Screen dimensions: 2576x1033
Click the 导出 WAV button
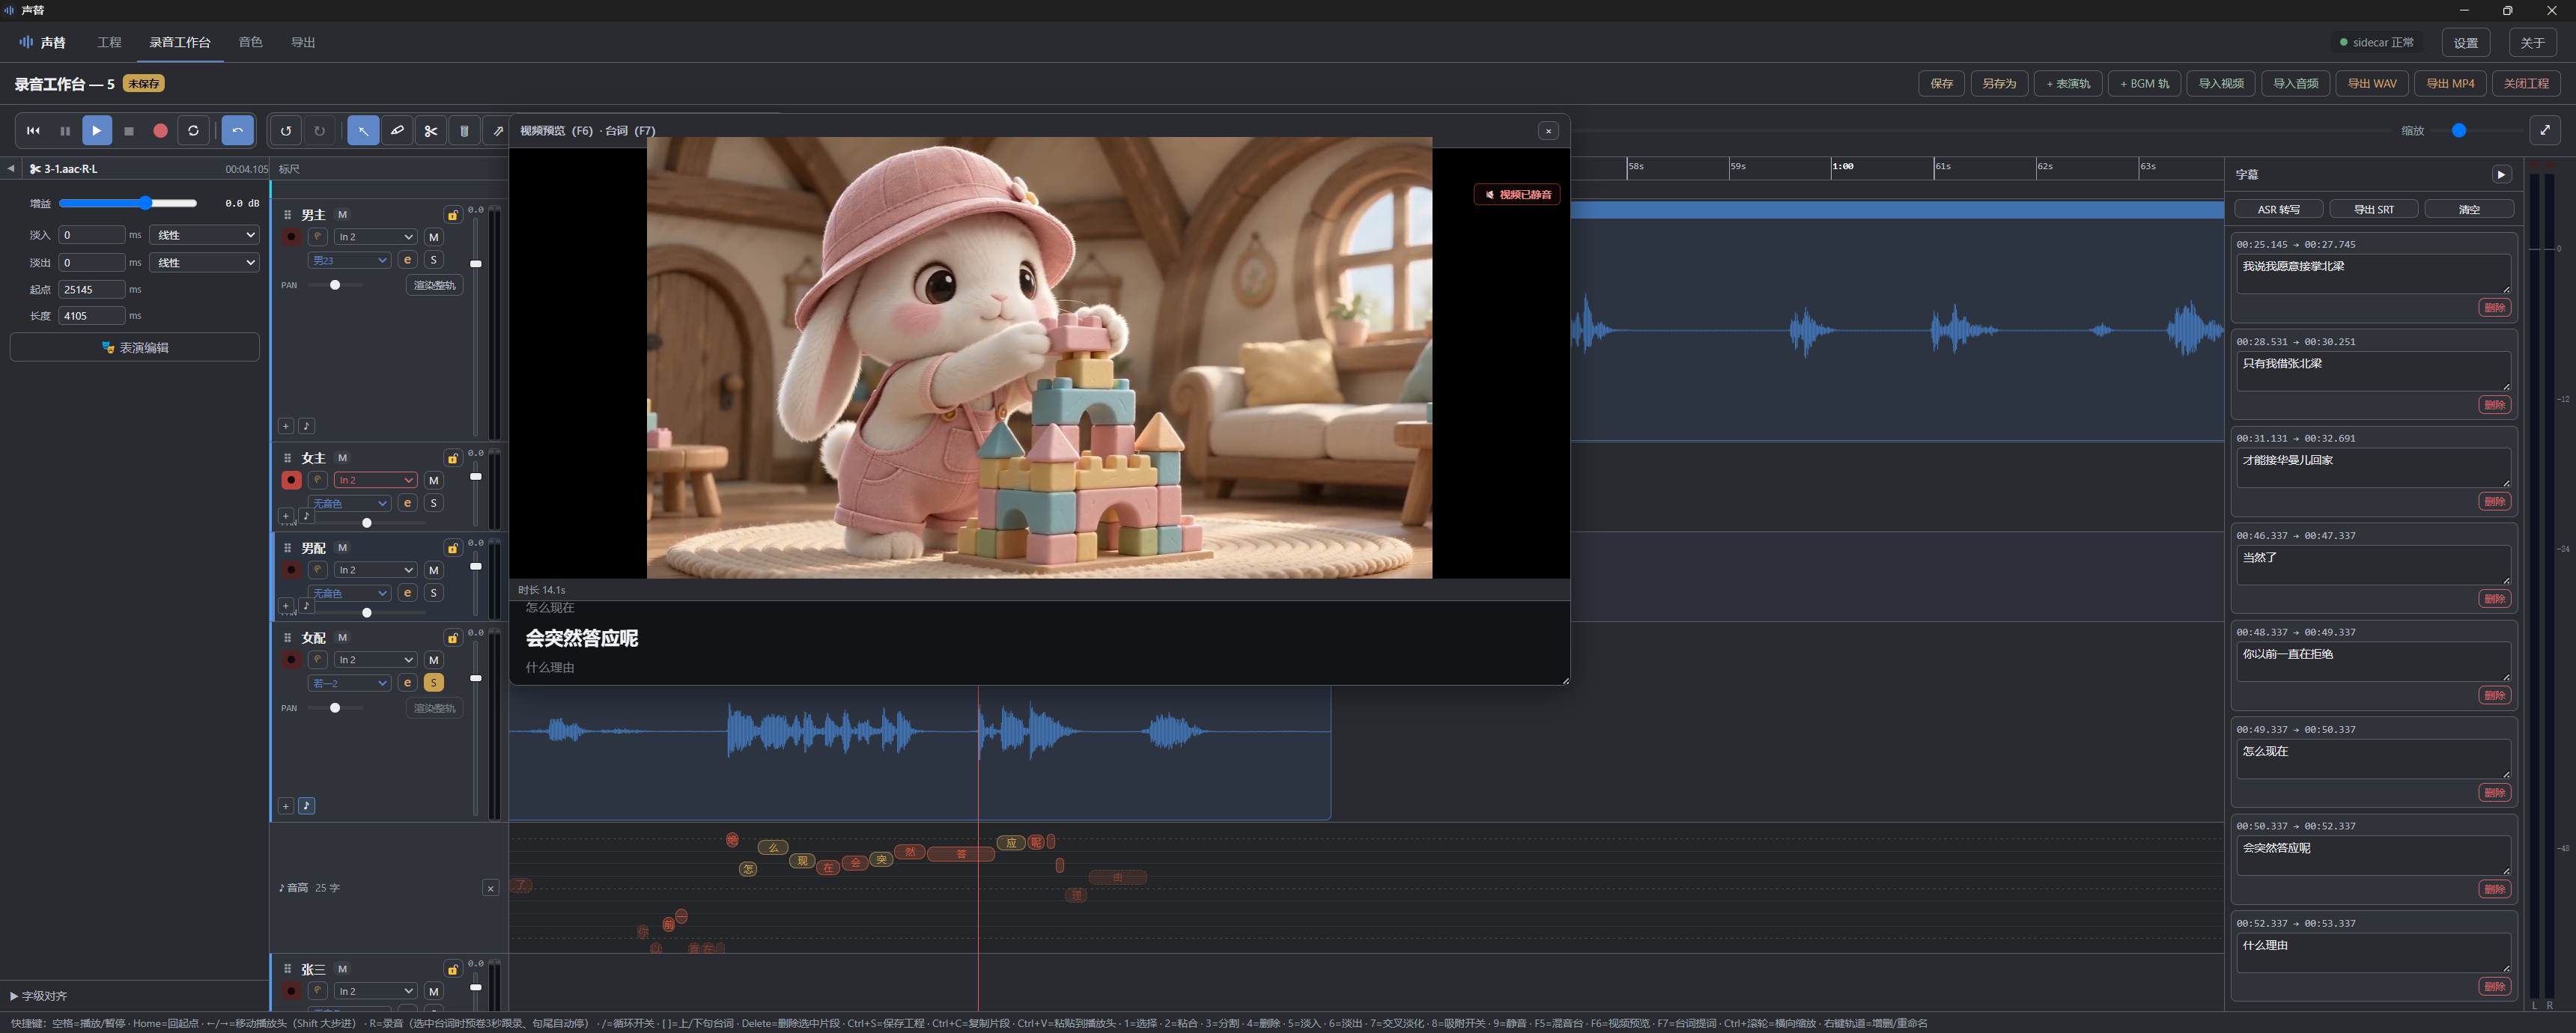coord(2372,83)
